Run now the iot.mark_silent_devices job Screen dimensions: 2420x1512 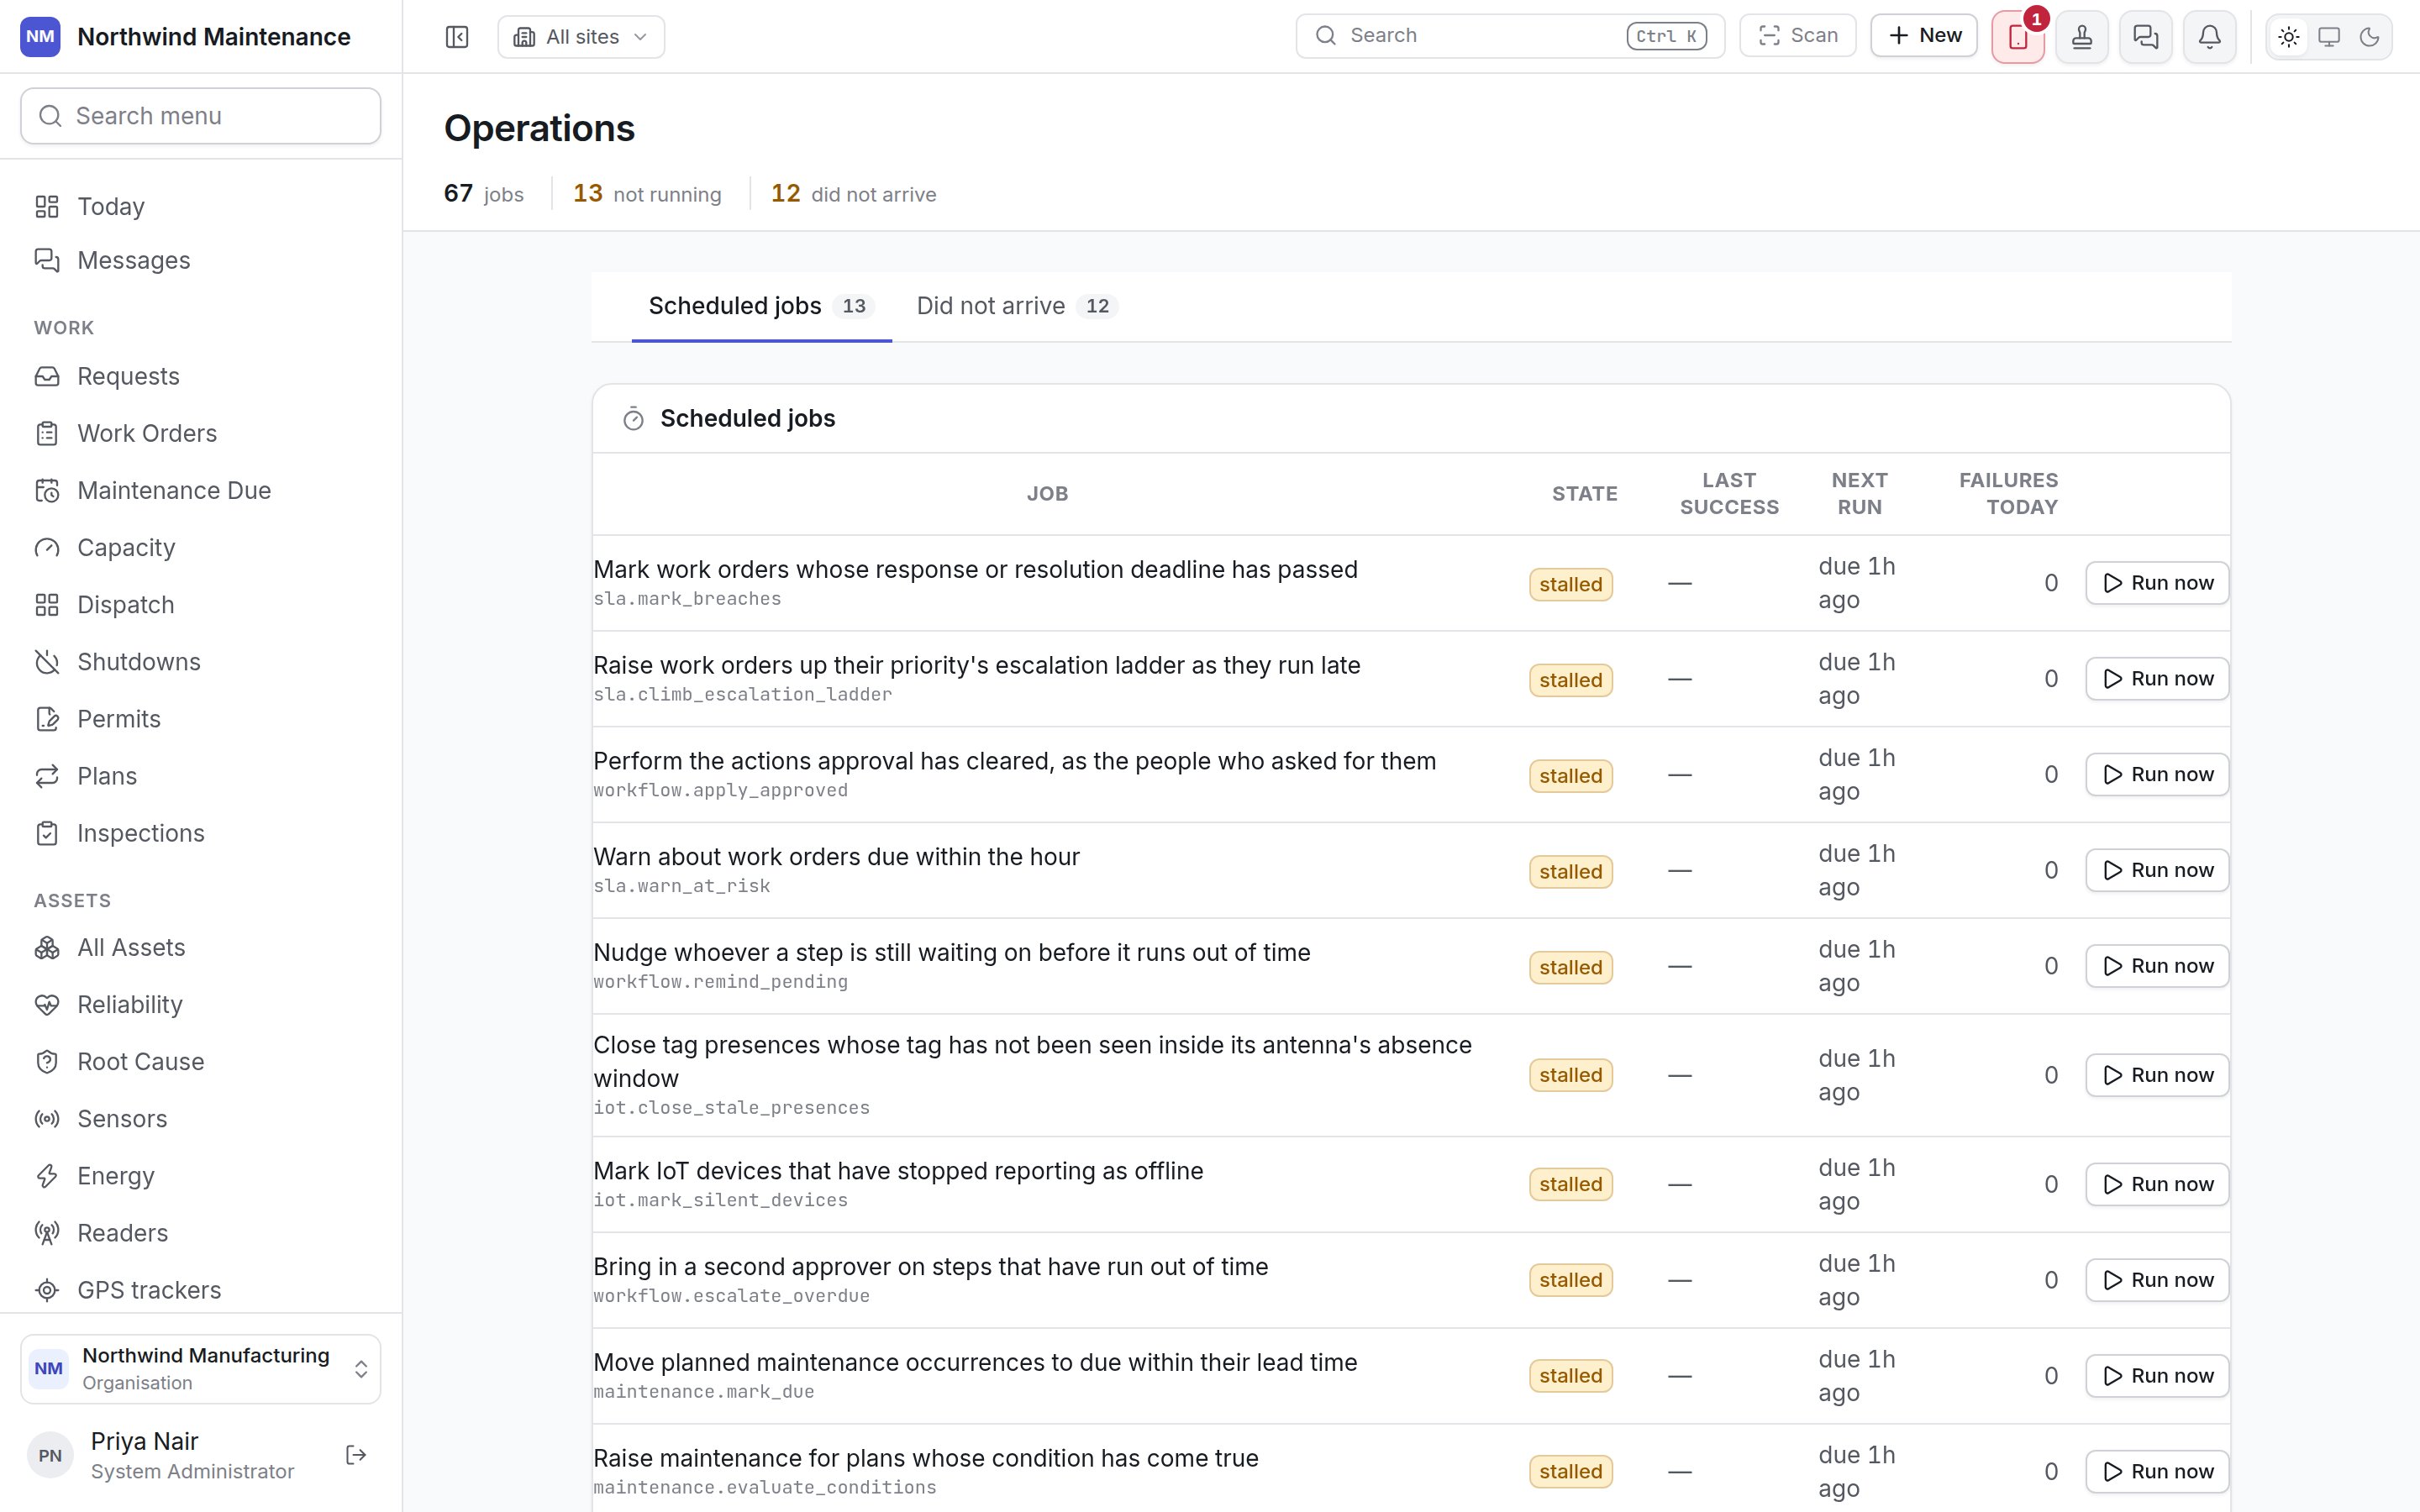[x=2157, y=1184]
